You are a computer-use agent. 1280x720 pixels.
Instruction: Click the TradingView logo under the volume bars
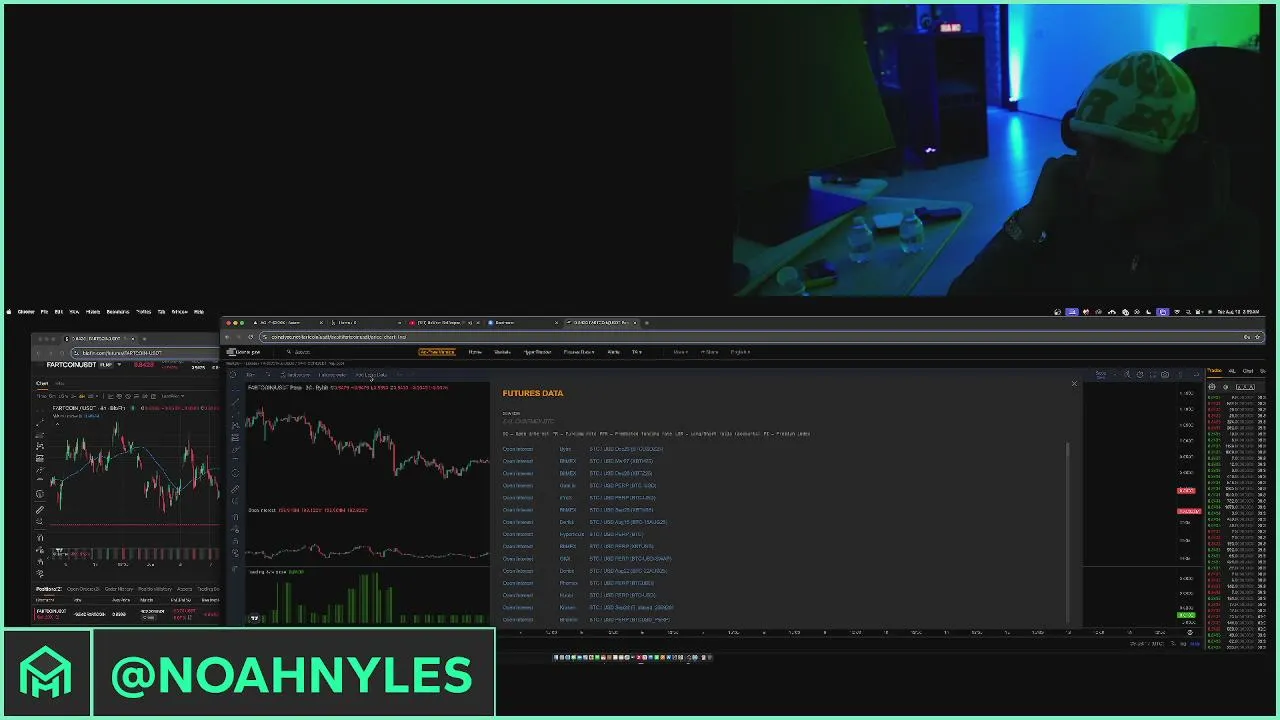coord(254,618)
